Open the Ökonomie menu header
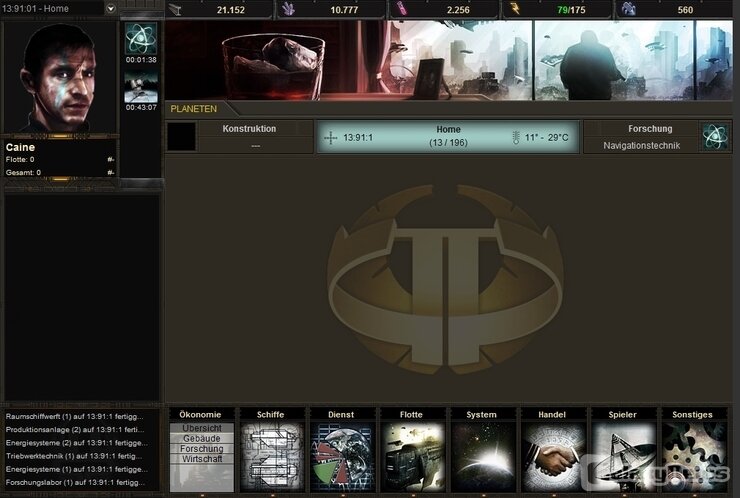Viewport: 740px width, 498px height. (x=200, y=414)
